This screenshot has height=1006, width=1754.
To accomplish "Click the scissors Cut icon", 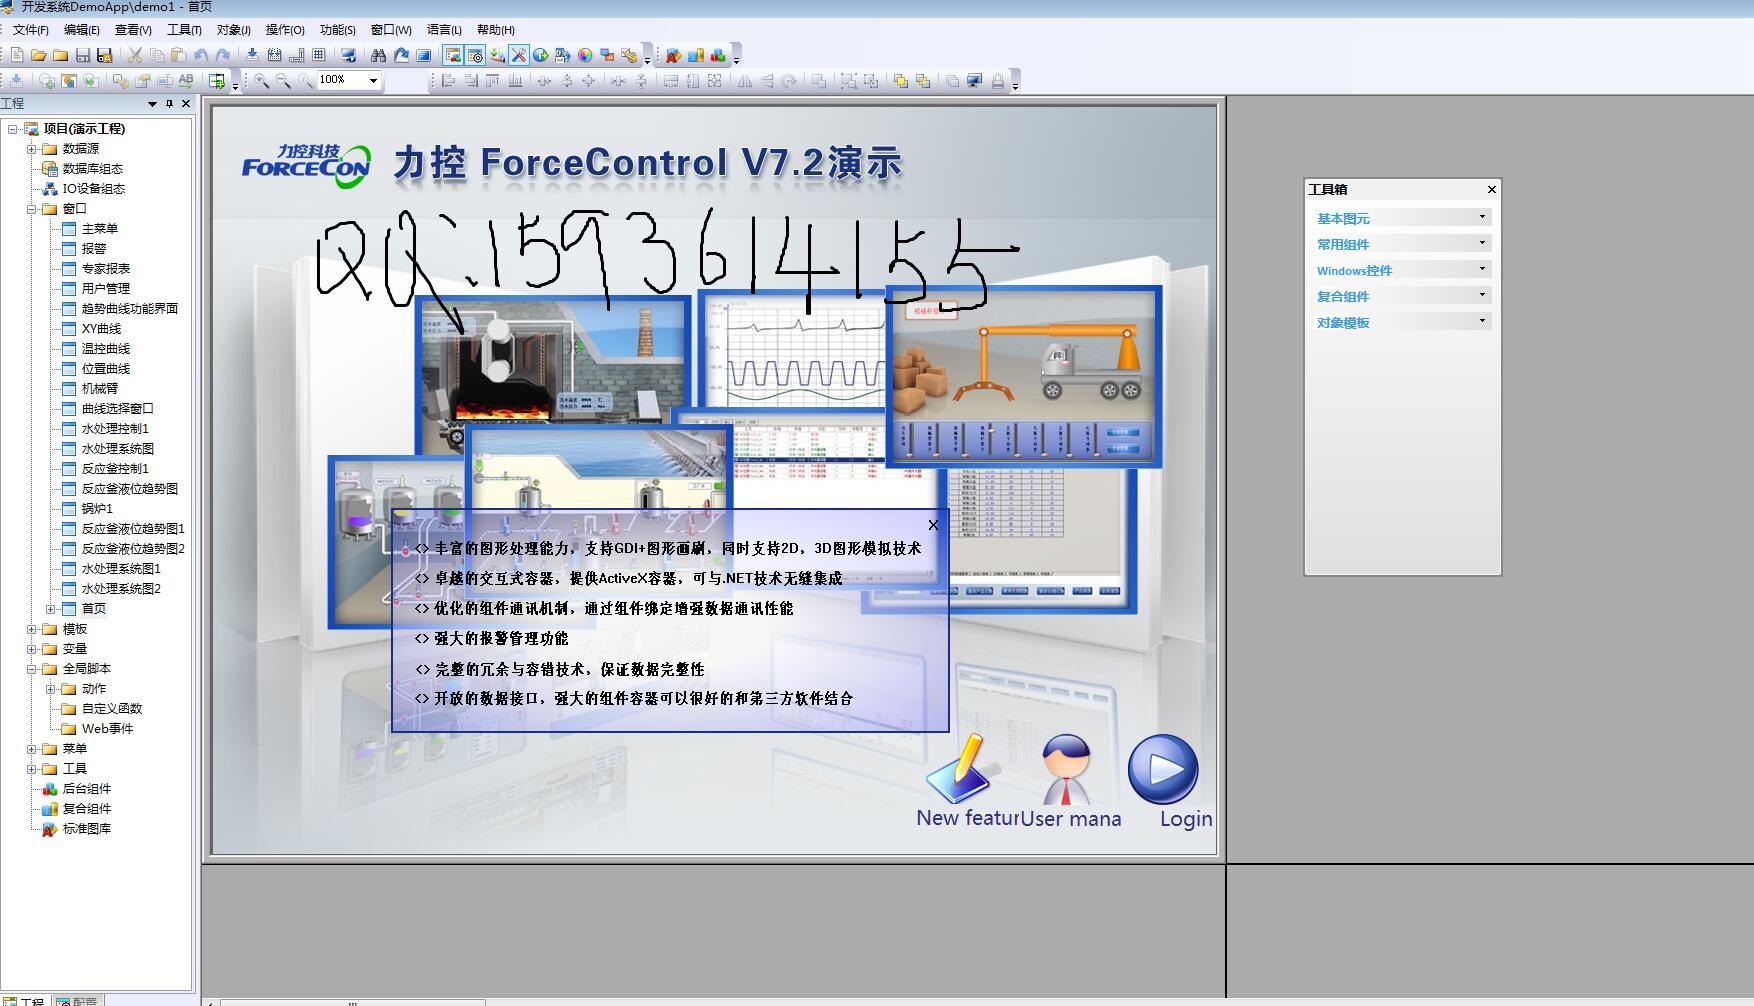I will click(x=134, y=56).
